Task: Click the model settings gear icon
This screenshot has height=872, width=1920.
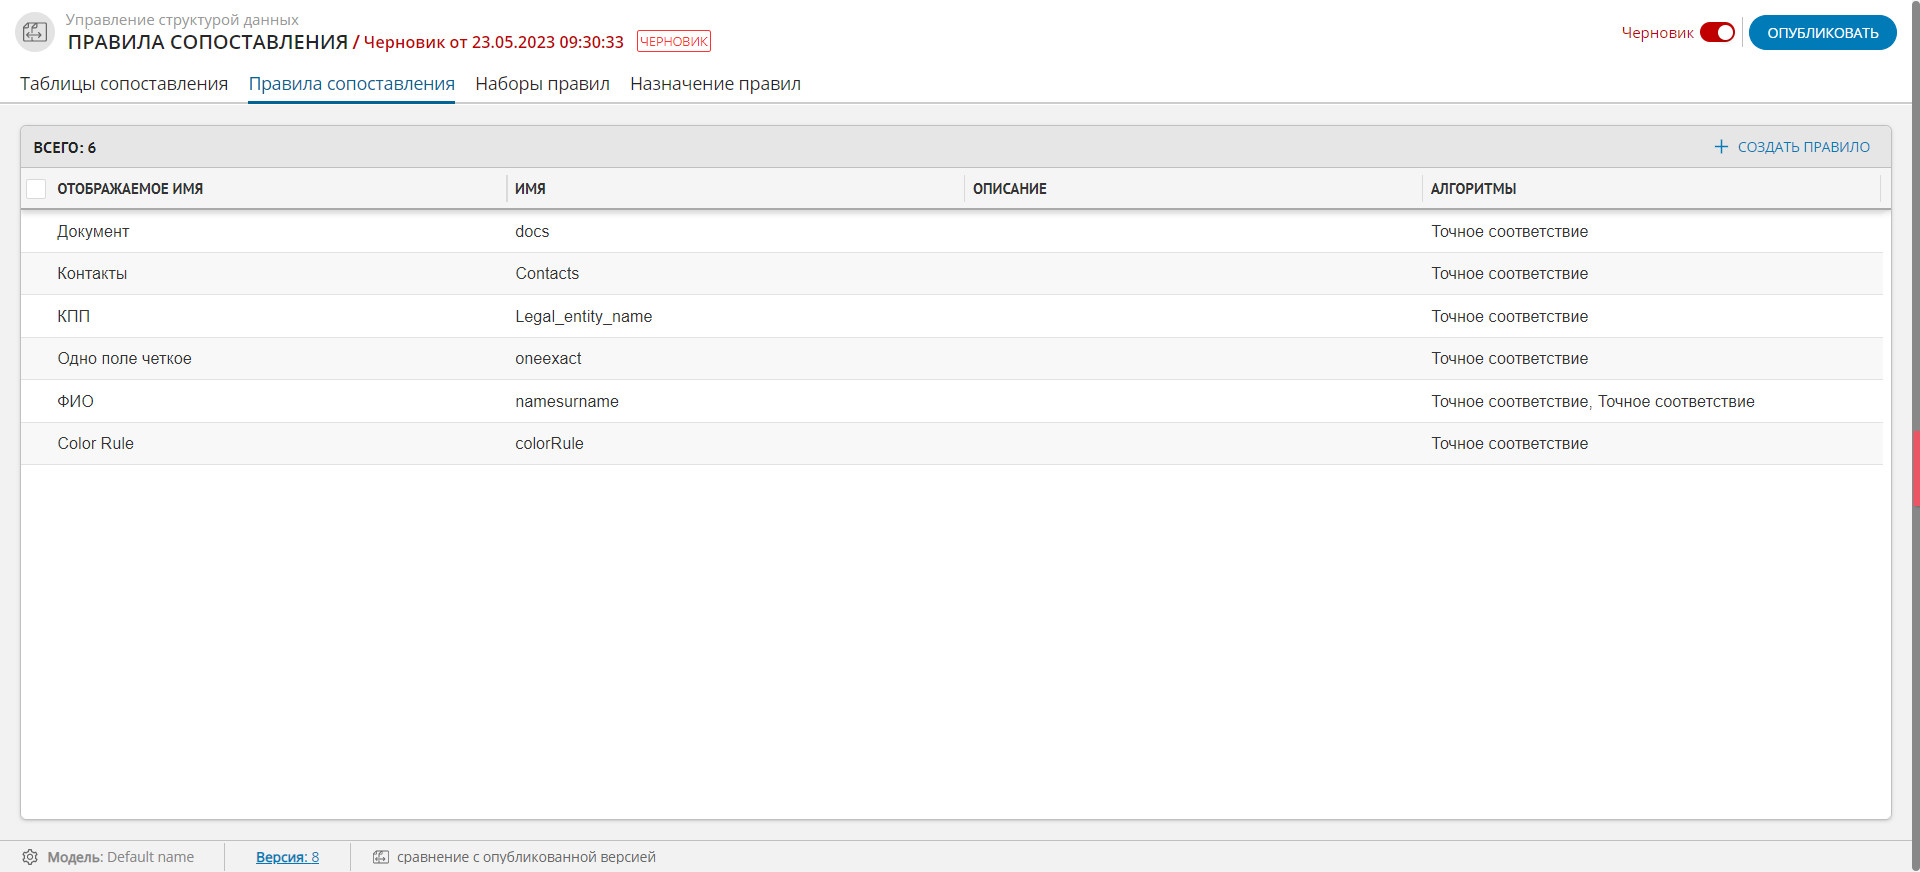Action: pyautogui.click(x=30, y=857)
